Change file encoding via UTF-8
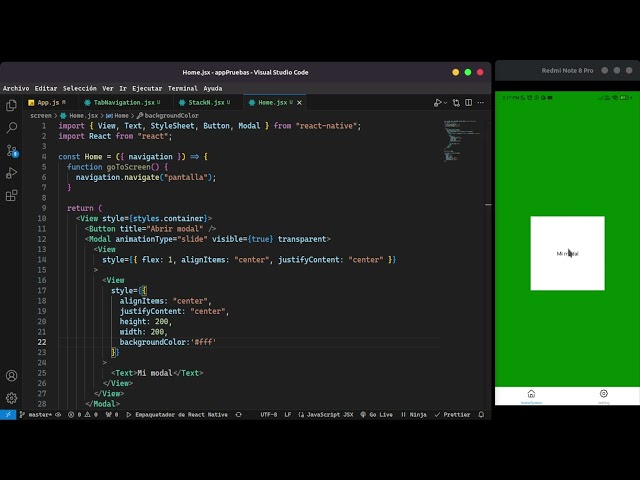This screenshot has height=480, width=640. click(x=269, y=415)
